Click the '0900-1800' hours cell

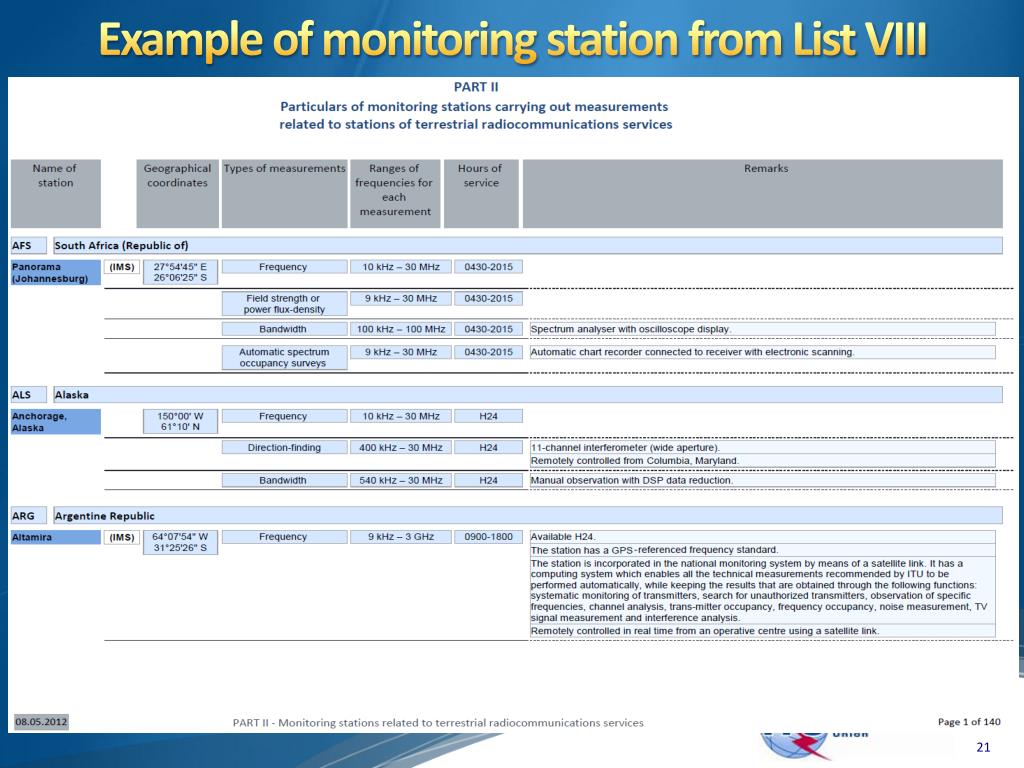pyautogui.click(x=488, y=537)
